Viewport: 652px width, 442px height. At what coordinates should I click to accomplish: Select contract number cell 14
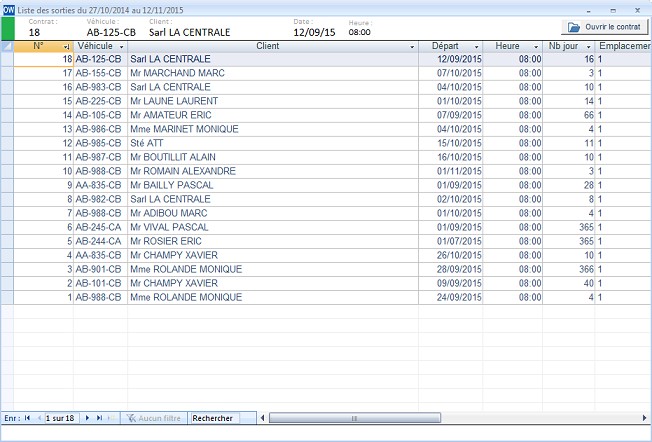click(x=43, y=115)
